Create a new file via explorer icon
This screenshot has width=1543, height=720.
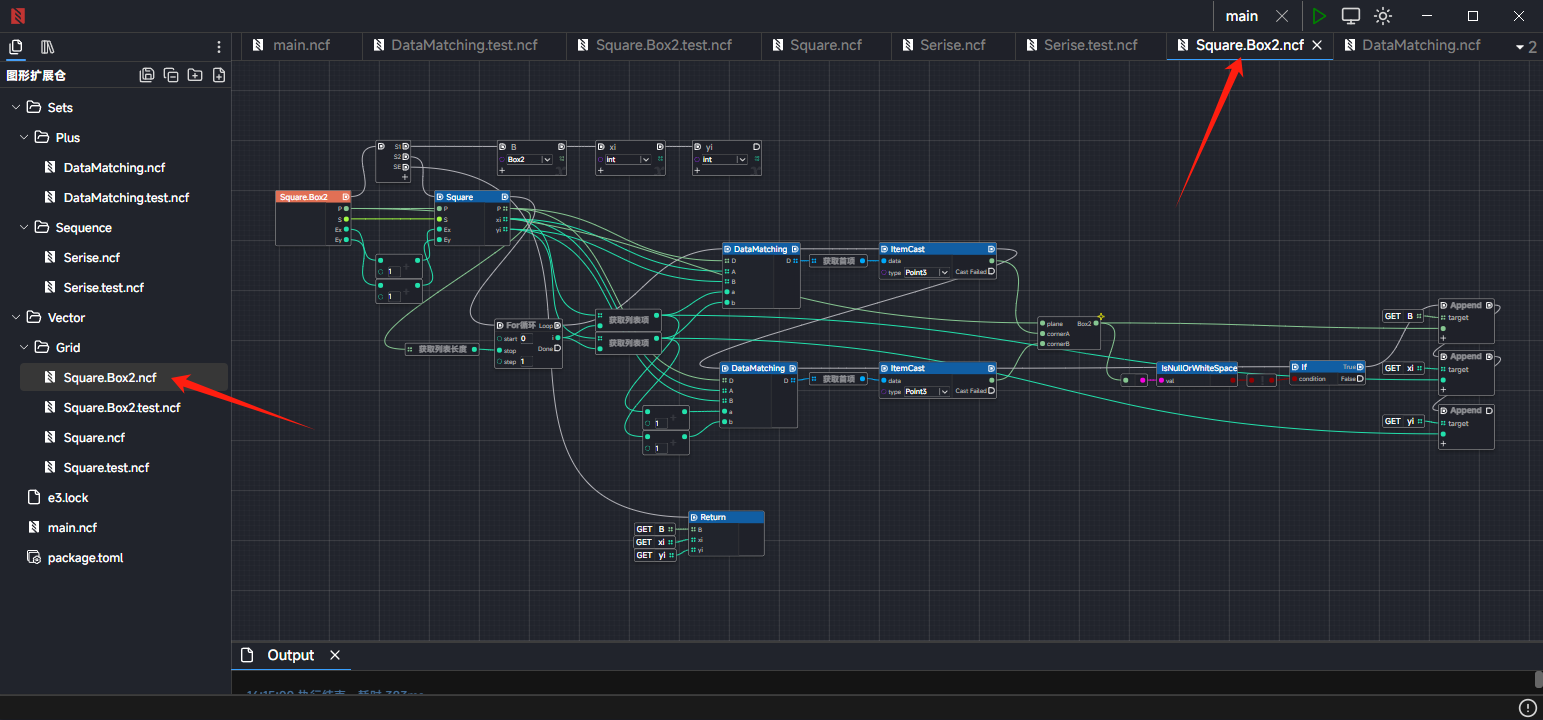click(219, 75)
